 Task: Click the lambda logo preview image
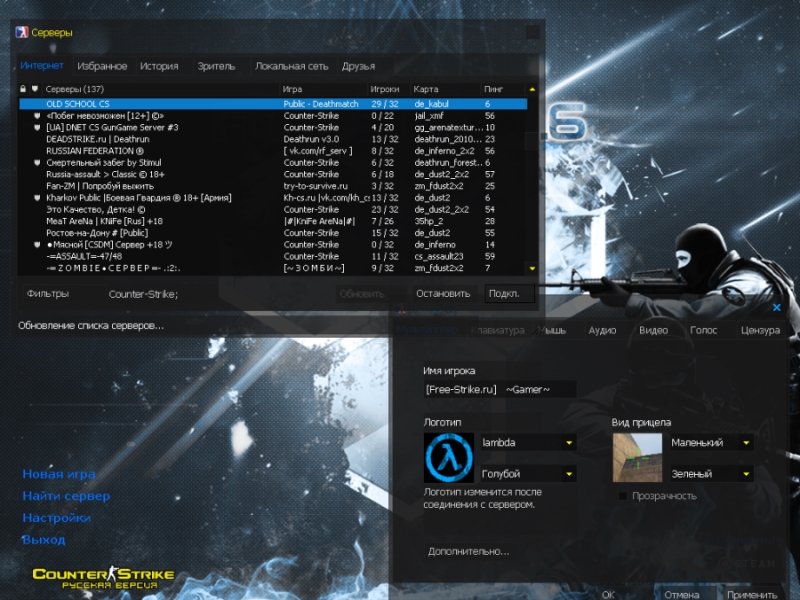tap(448, 458)
